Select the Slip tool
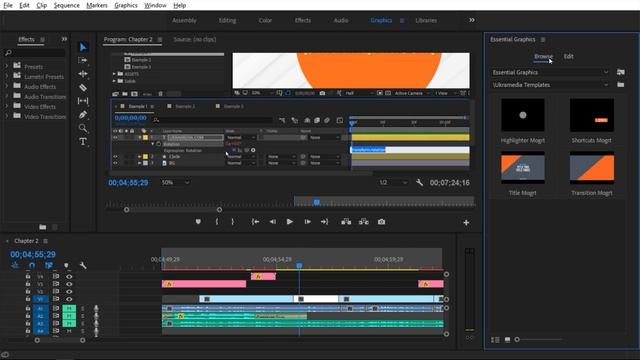 click(x=83, y=101)
